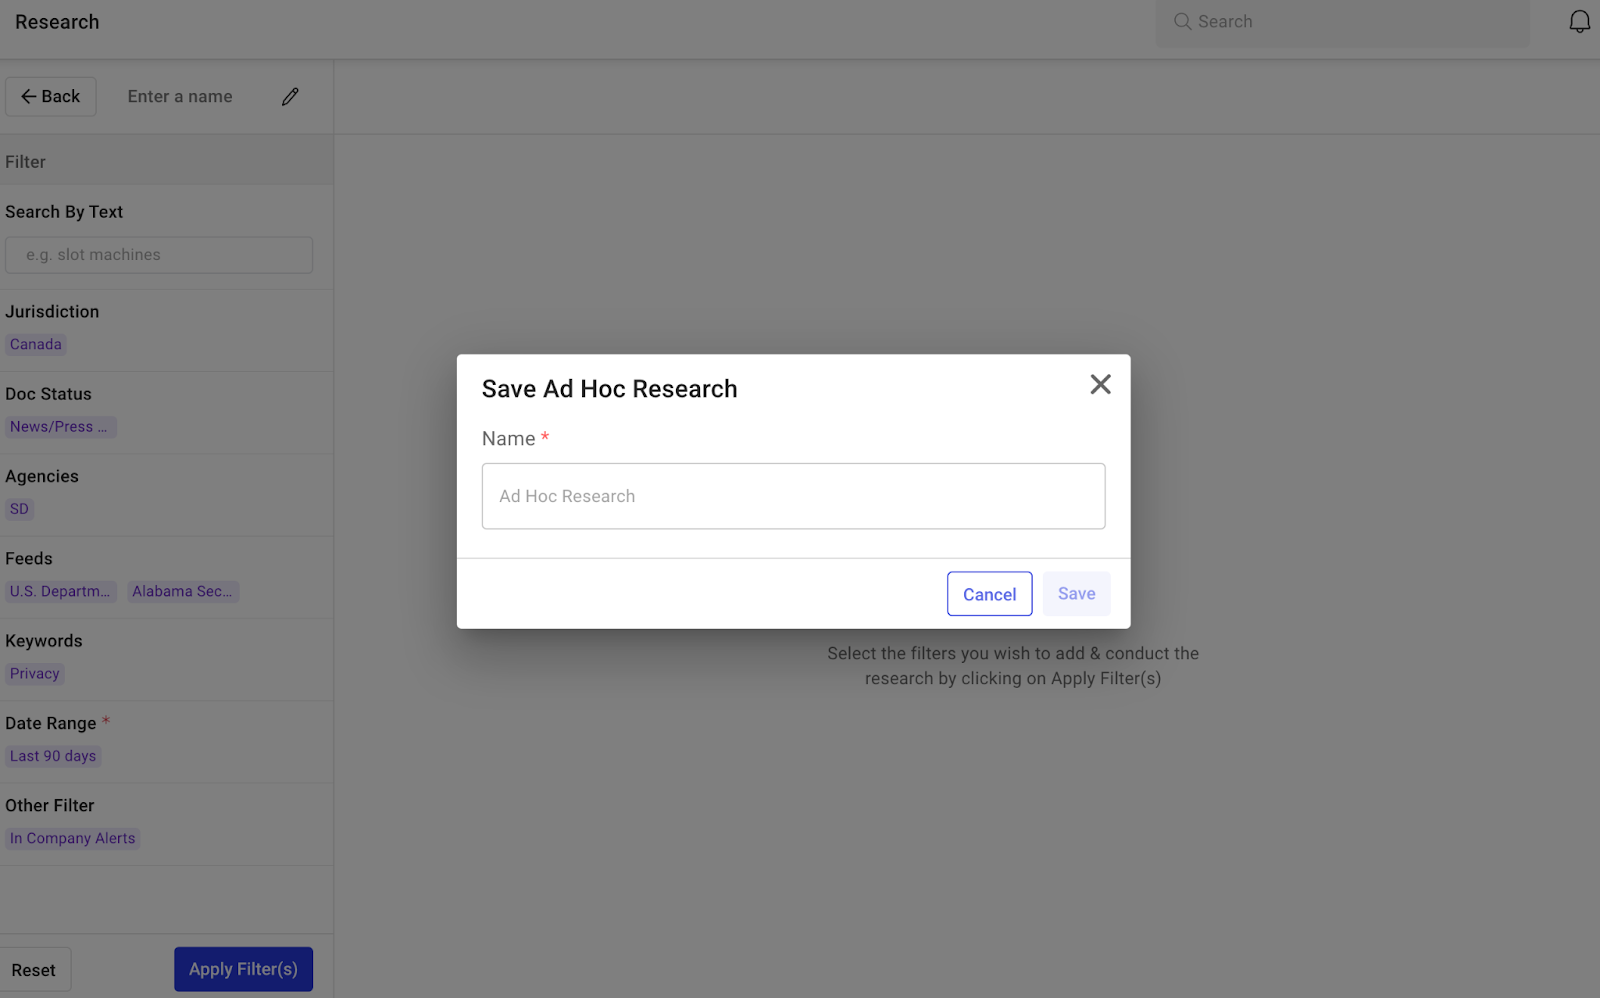Select the Canada jurisdiction tag

click(36, 344)
